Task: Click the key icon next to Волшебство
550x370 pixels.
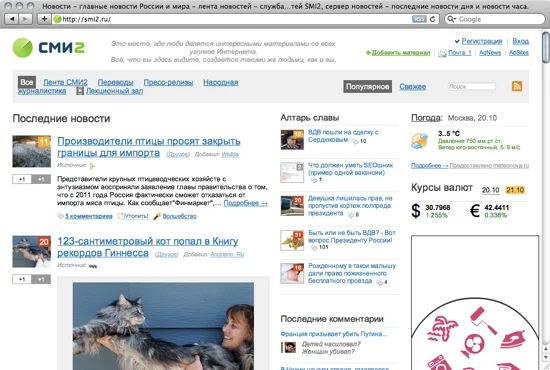Action: pyautogui.click(x=157, y=216)
